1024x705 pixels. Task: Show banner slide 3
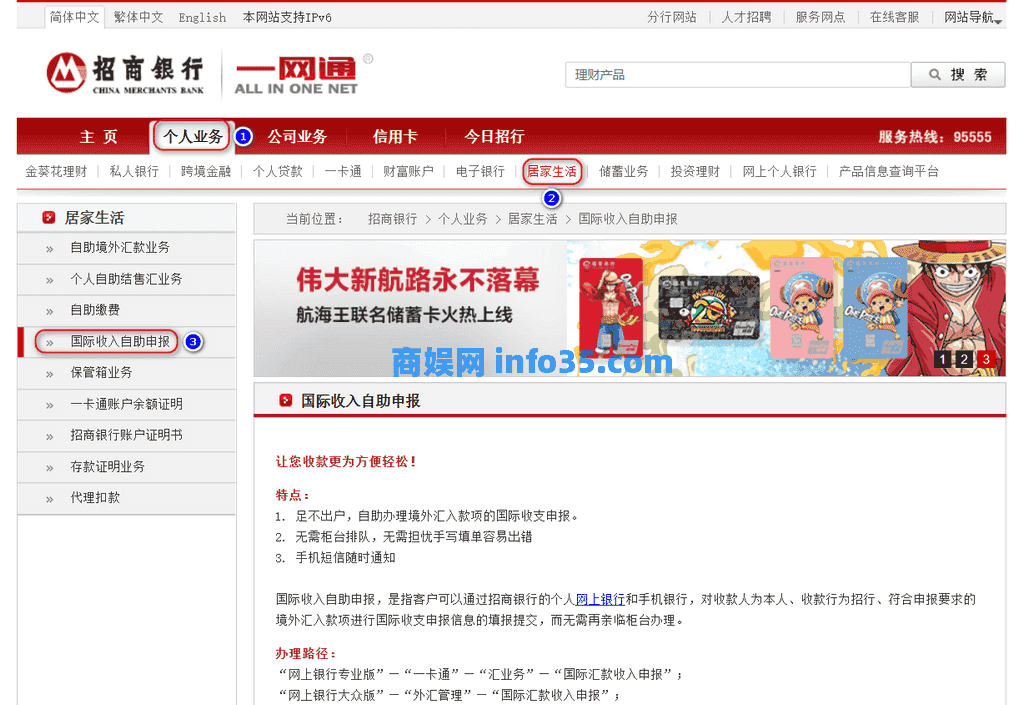pyautogui.click(x=986, y=359)
